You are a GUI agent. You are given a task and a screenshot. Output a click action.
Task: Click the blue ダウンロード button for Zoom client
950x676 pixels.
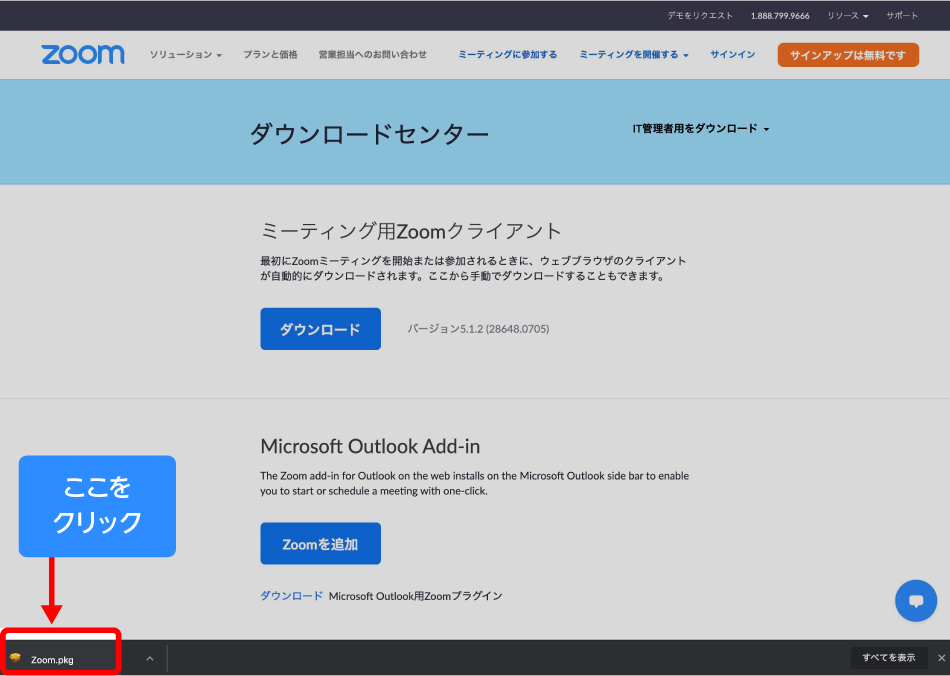click(x=321, y=329)
